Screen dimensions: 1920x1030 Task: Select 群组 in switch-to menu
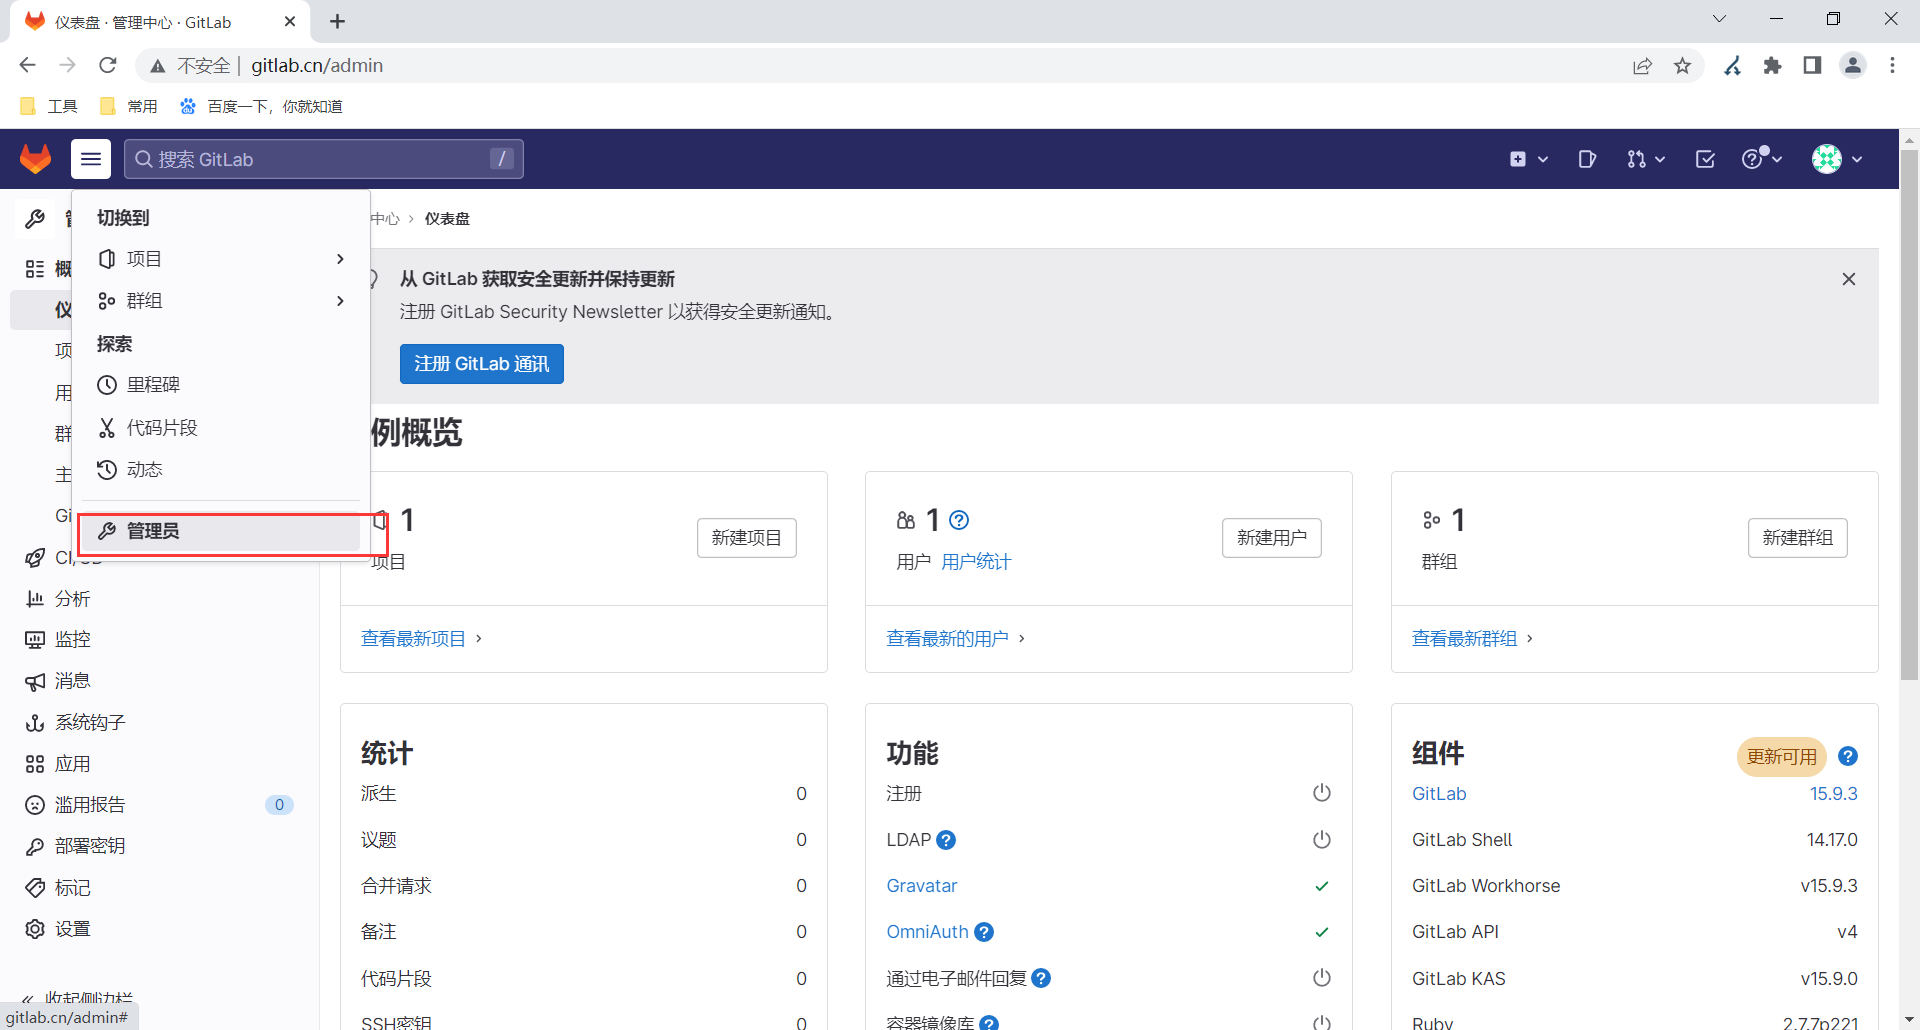point(221,301)
